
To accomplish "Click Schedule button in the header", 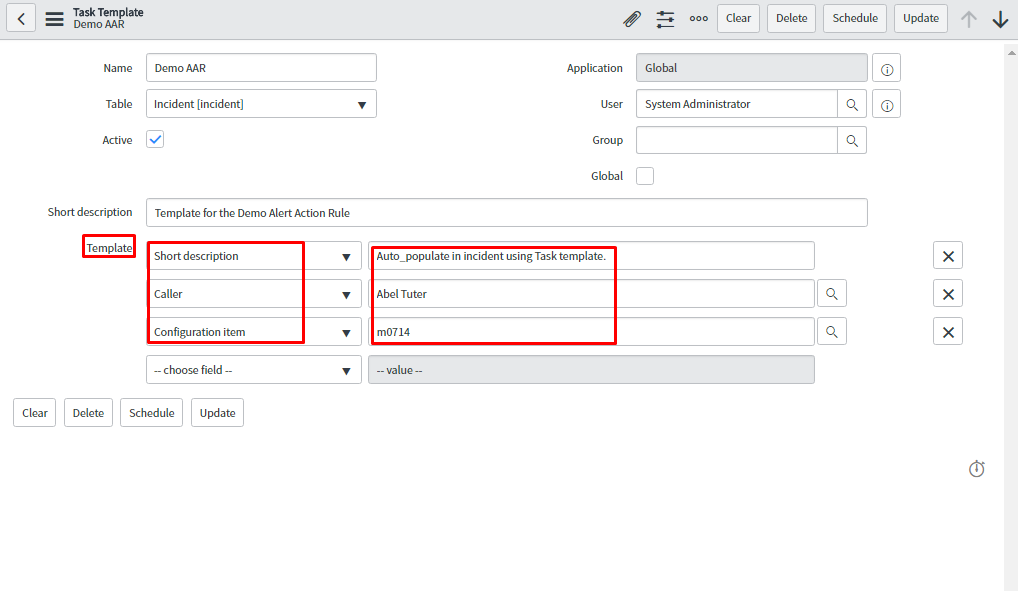I will (855, 18).
